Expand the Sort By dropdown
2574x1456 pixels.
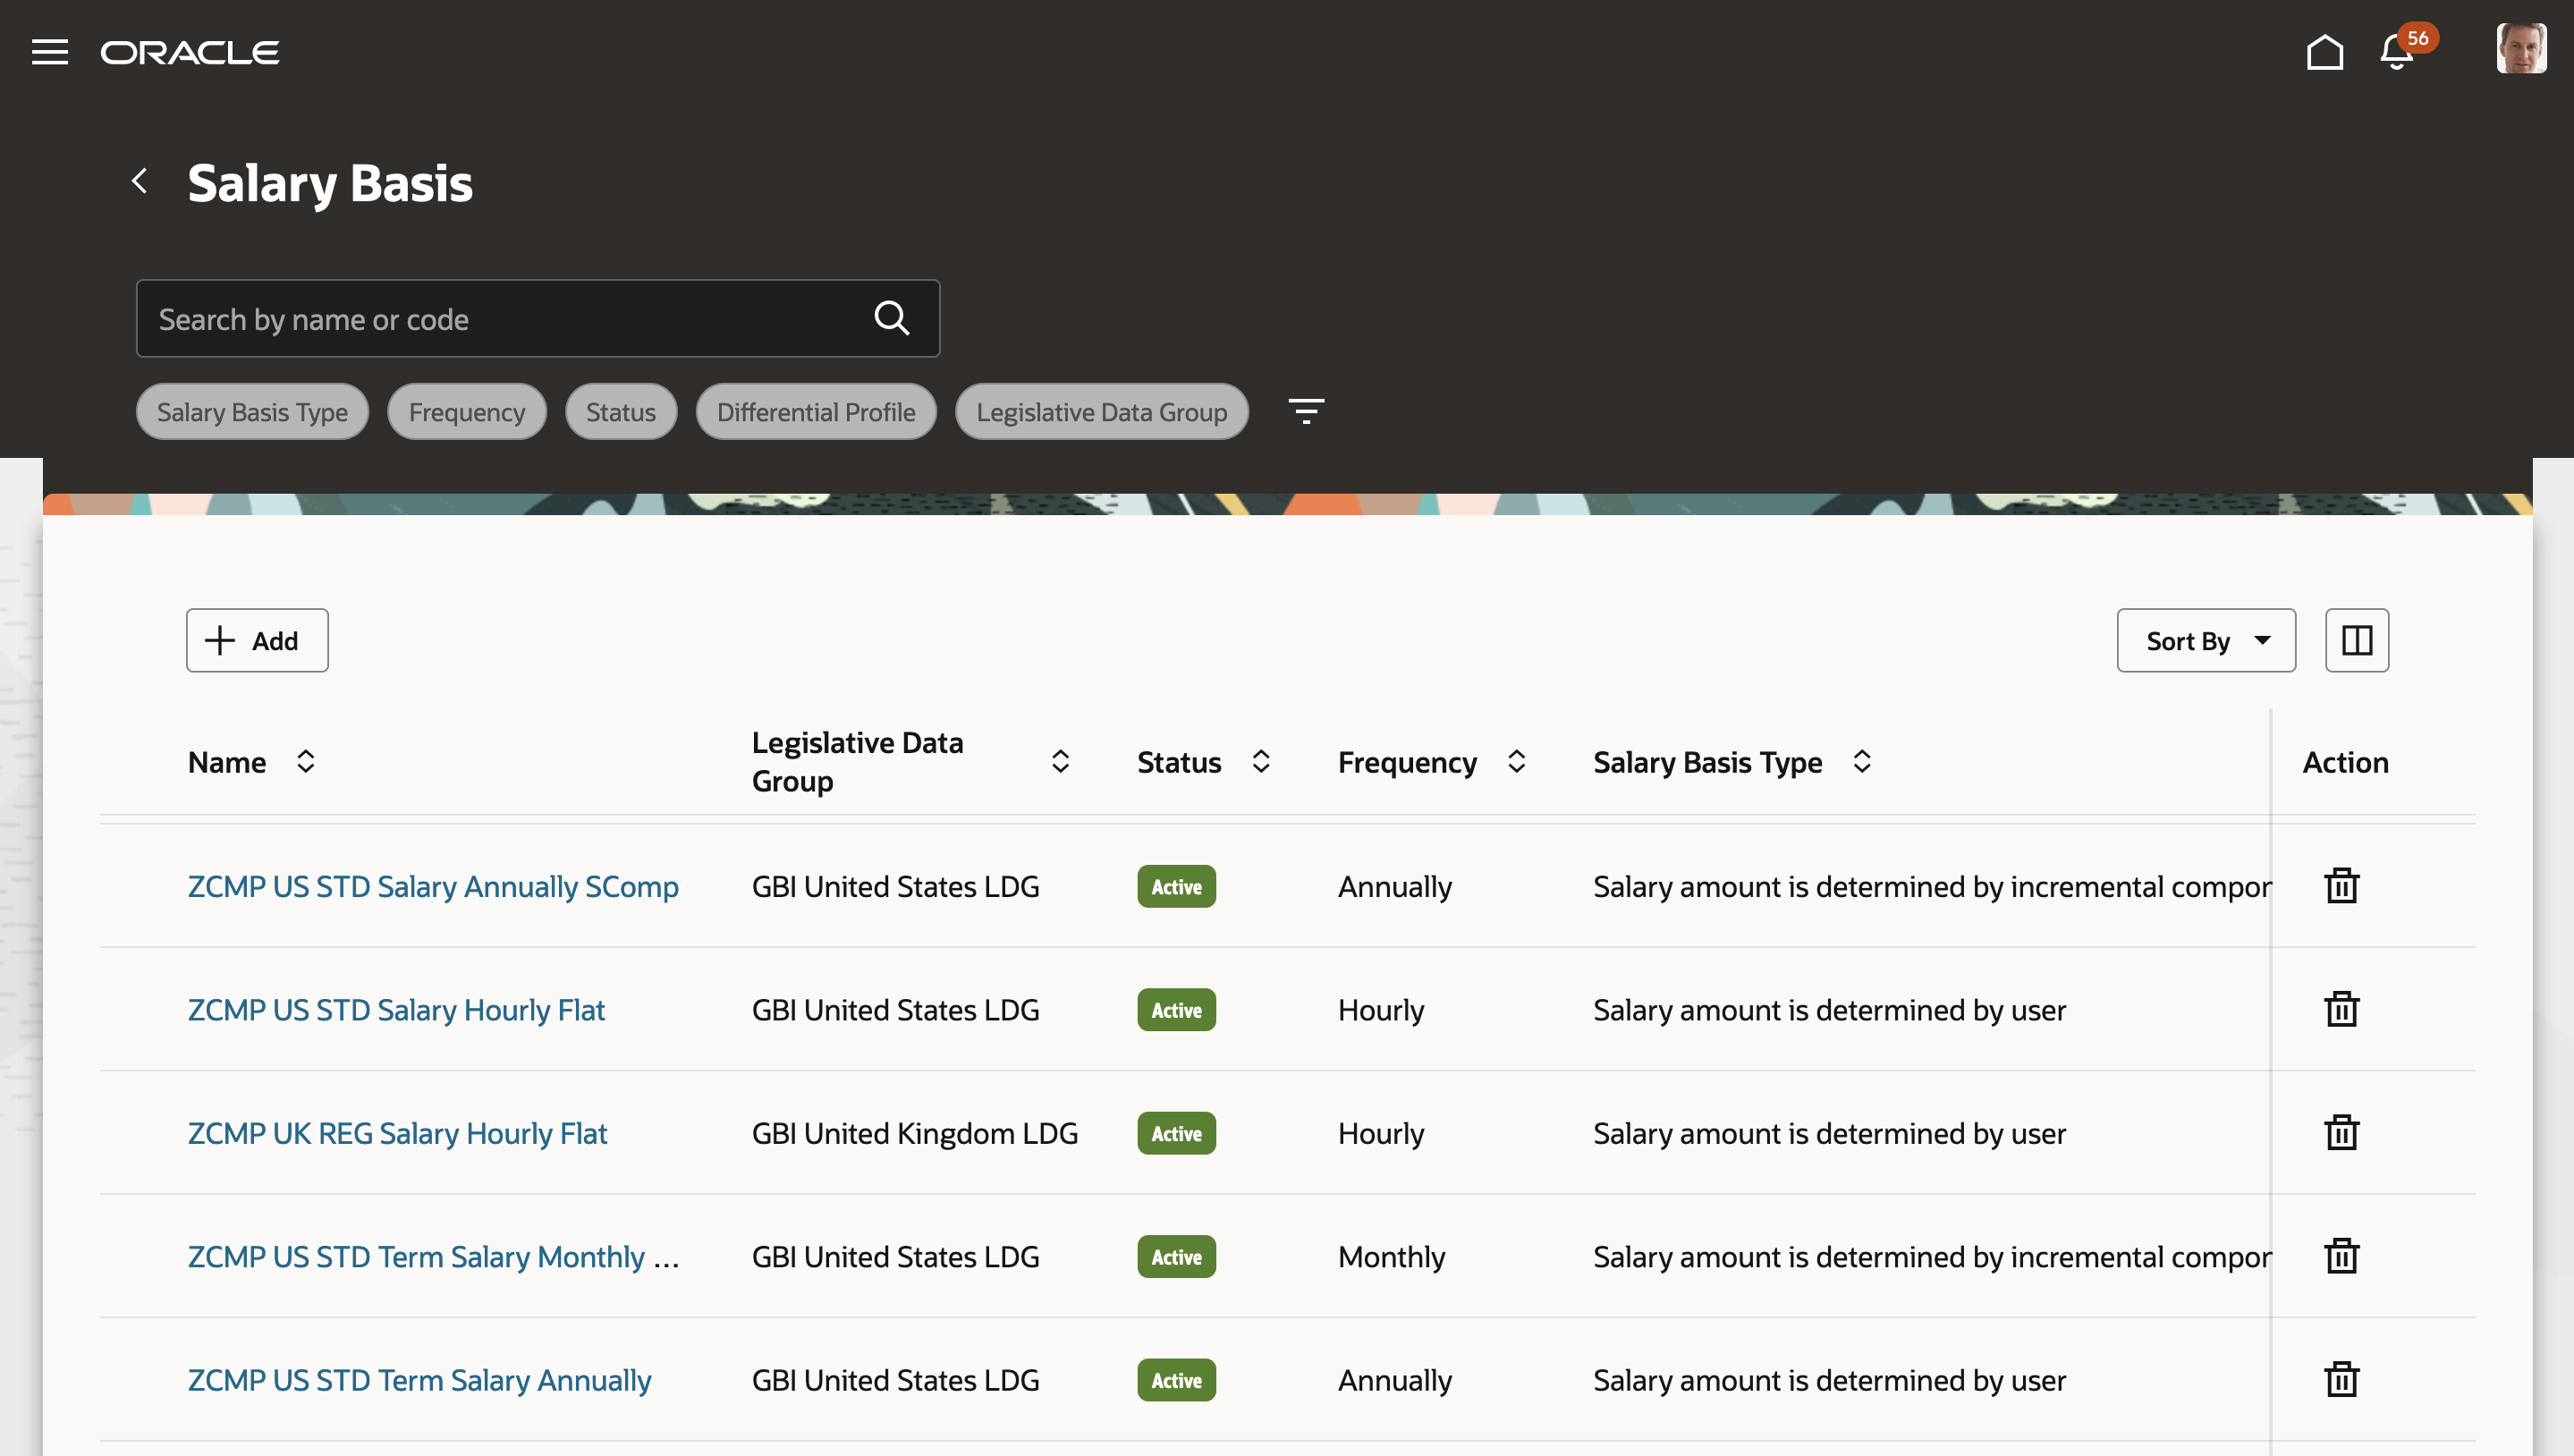coord(2206,640)
